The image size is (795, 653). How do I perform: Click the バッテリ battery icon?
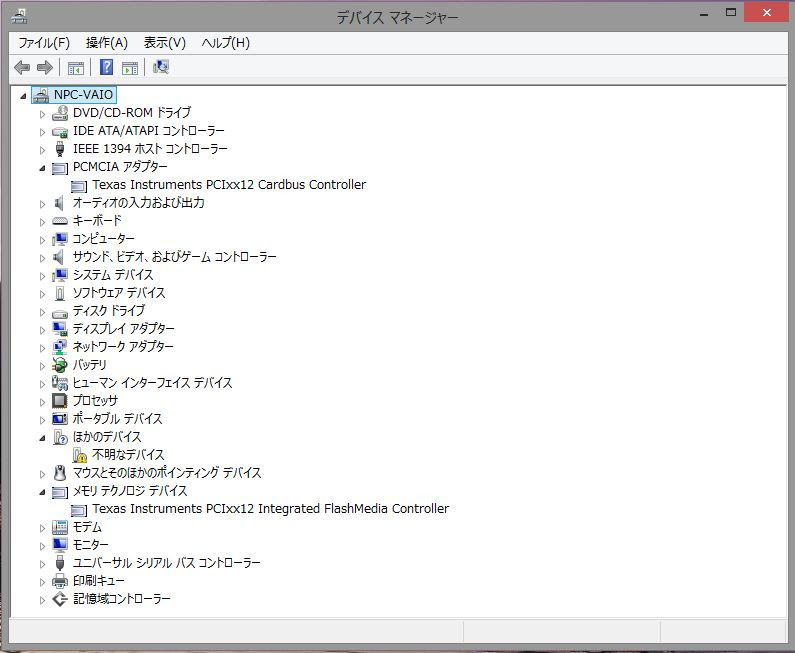coord(60,365)
